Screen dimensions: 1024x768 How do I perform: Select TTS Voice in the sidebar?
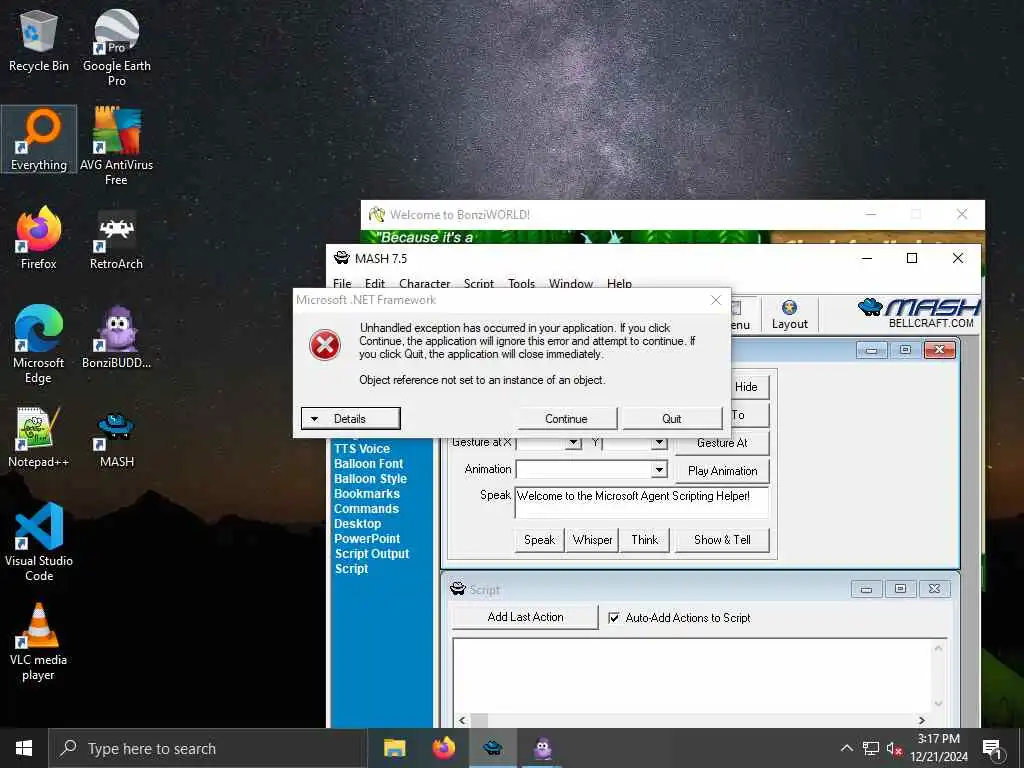point(362,449)
